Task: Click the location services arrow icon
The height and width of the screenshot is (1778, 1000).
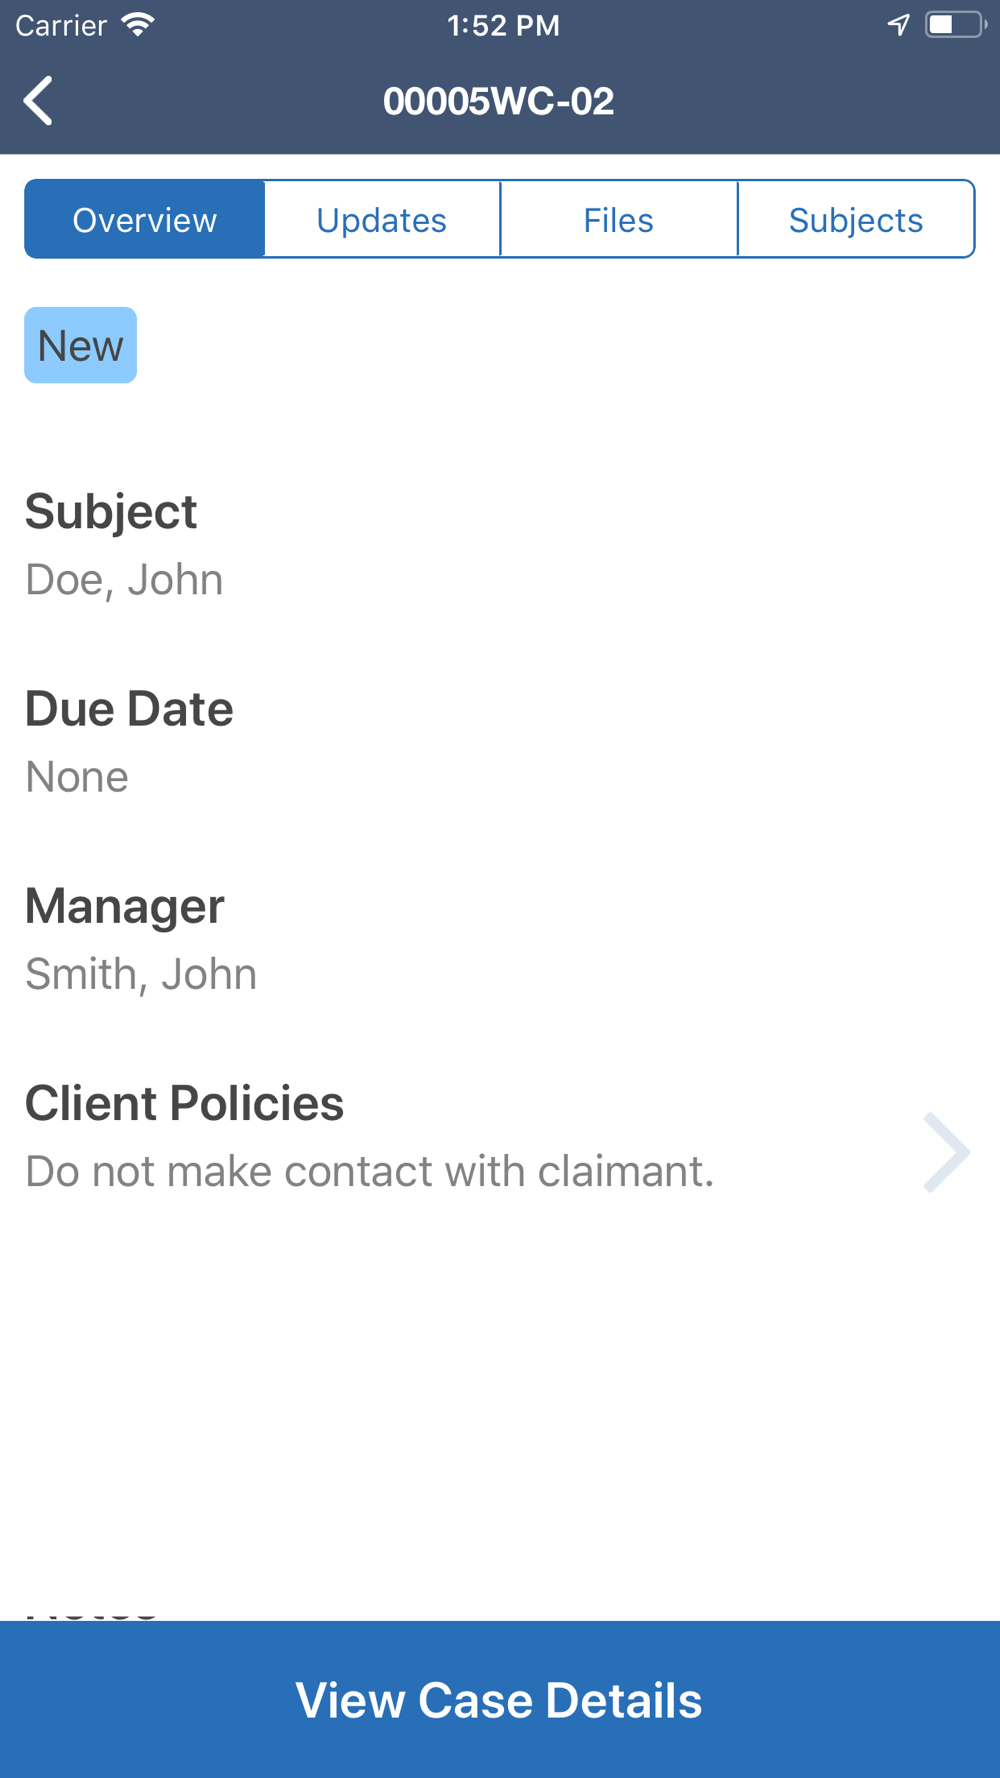Action: tap(898, 25)
